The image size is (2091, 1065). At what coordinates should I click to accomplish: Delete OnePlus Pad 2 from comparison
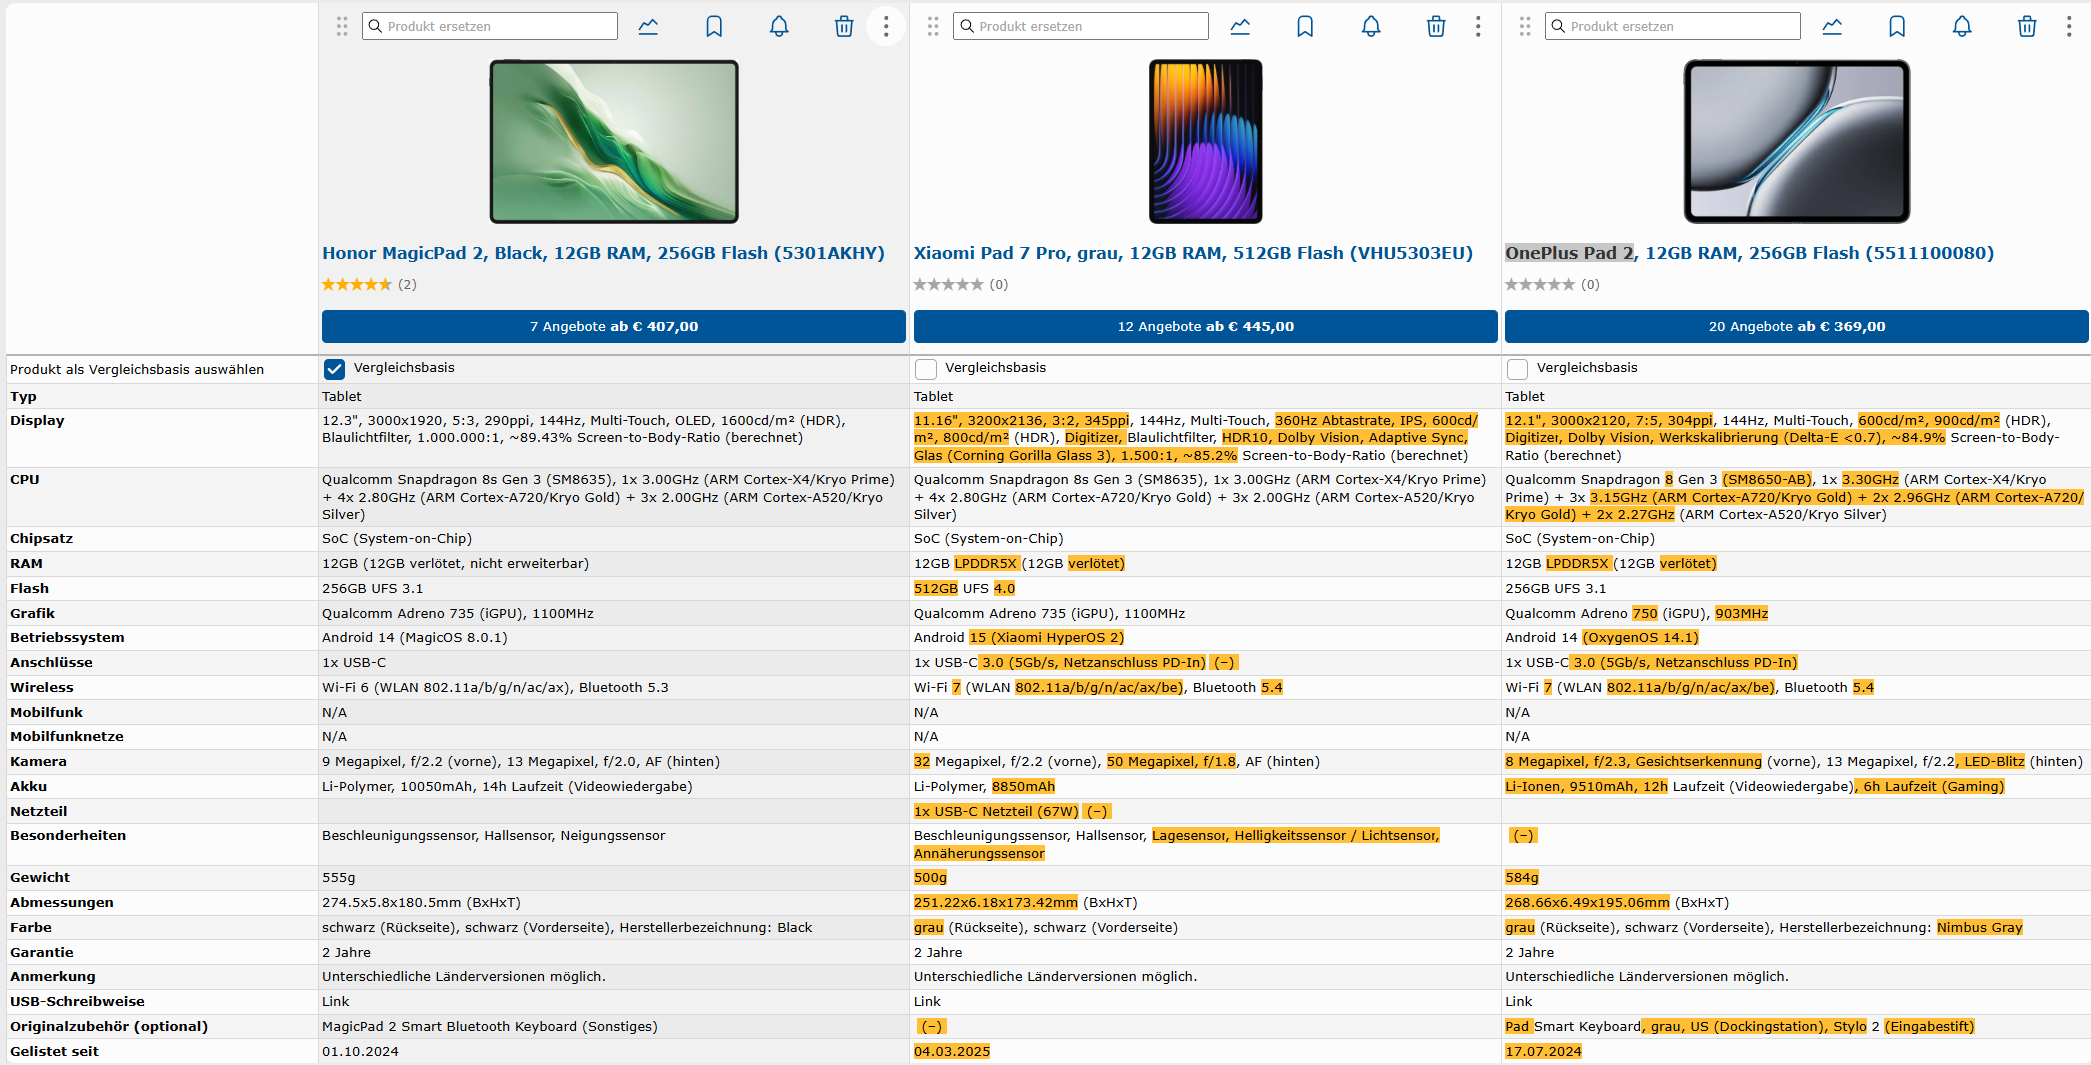[2027, 27]
